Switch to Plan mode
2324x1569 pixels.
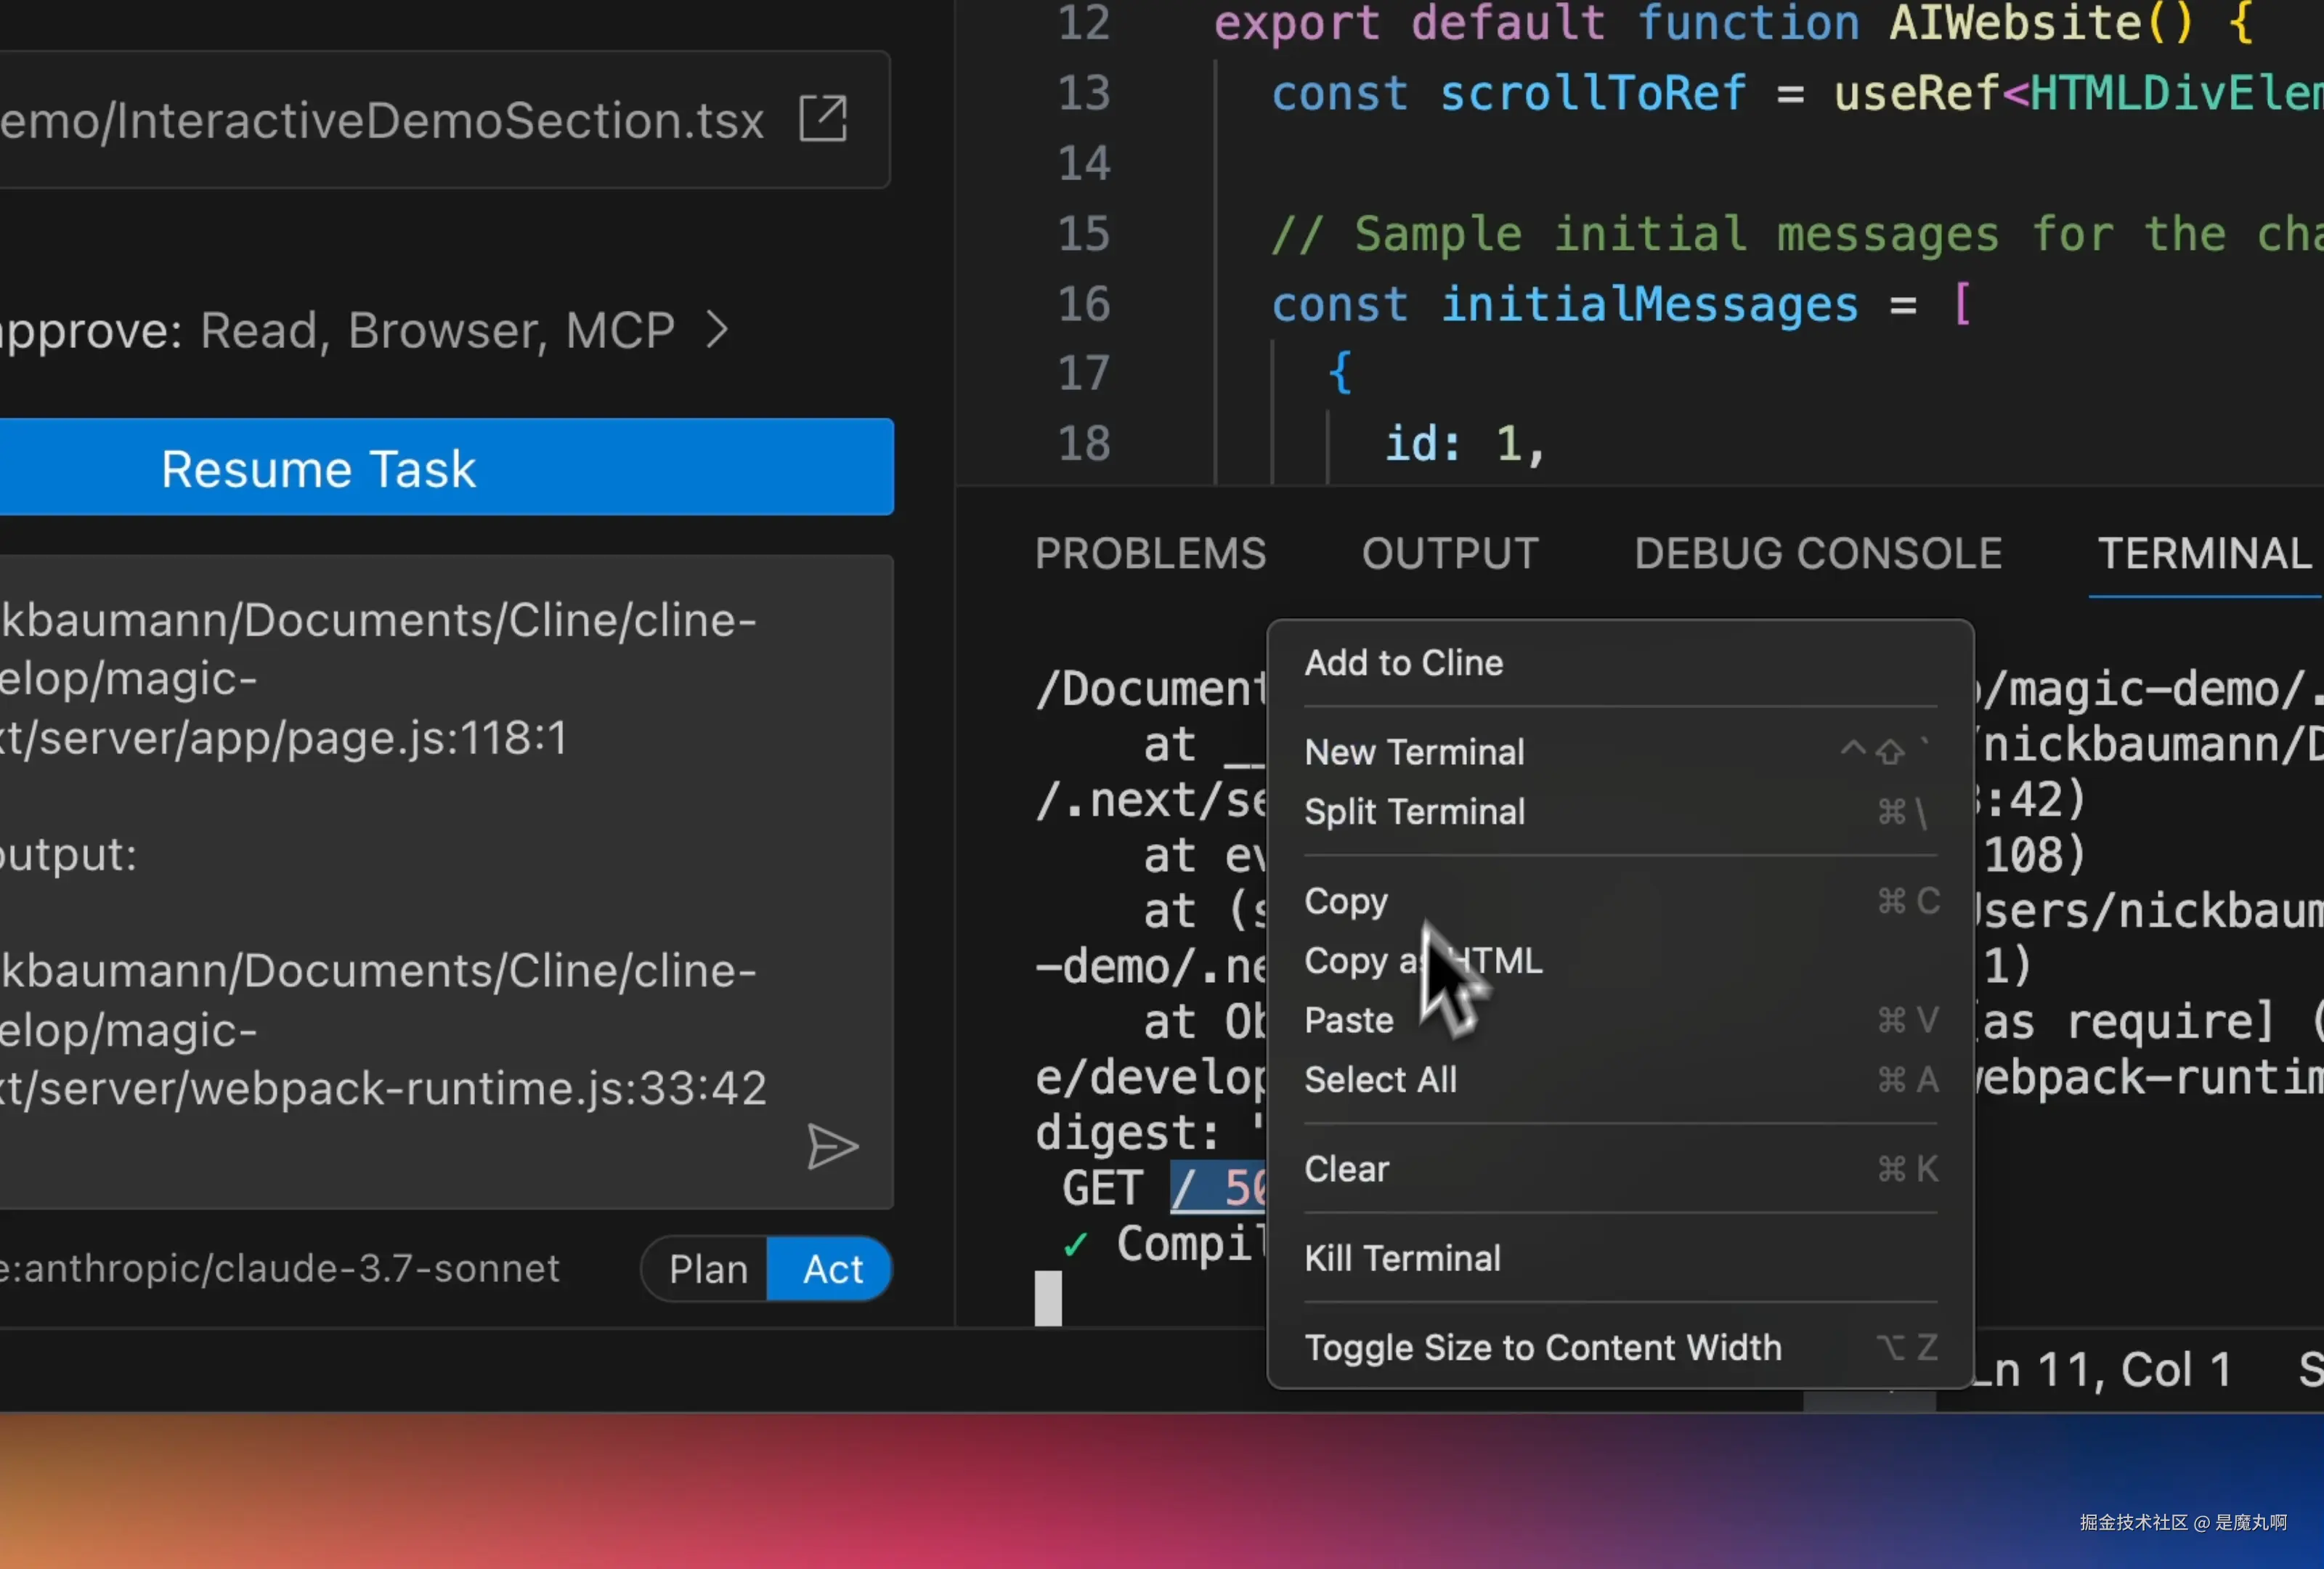[x=706, y=1269]
